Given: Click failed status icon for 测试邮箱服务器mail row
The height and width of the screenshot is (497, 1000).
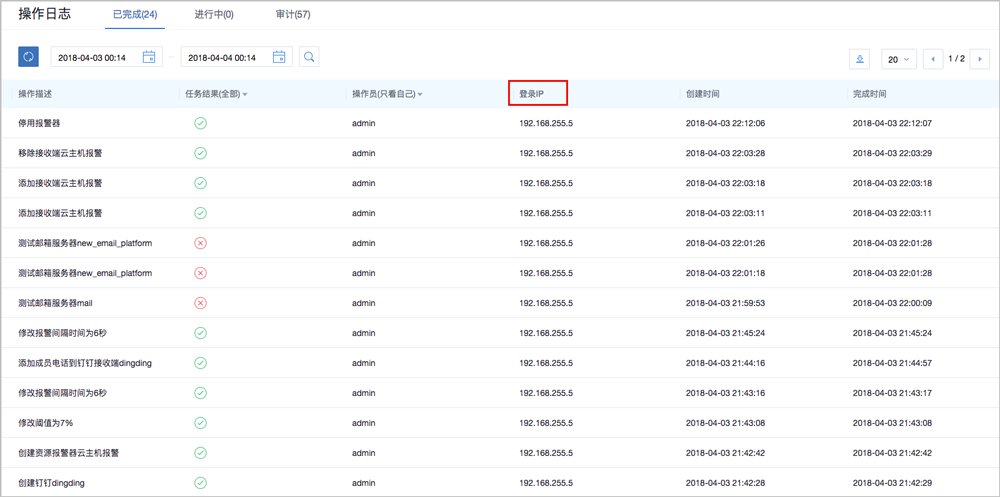Looking at the screenshot, I should (200, 303).
